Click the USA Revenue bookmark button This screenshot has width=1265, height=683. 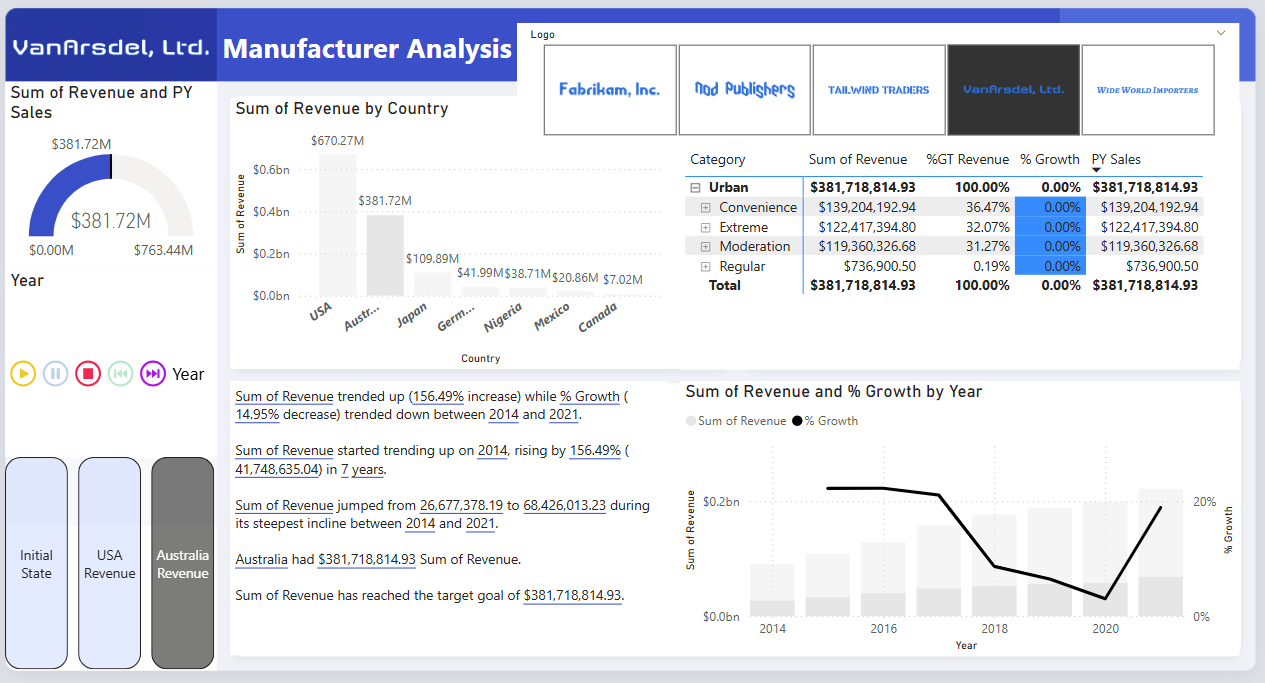(110, 563)
